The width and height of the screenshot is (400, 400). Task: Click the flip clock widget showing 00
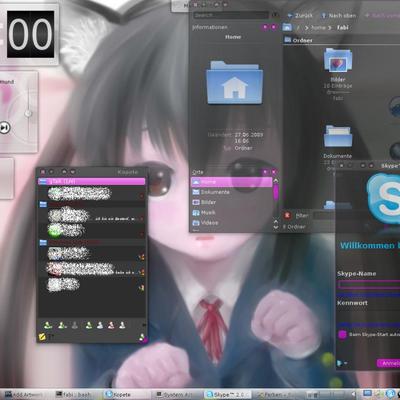point(30,34)
